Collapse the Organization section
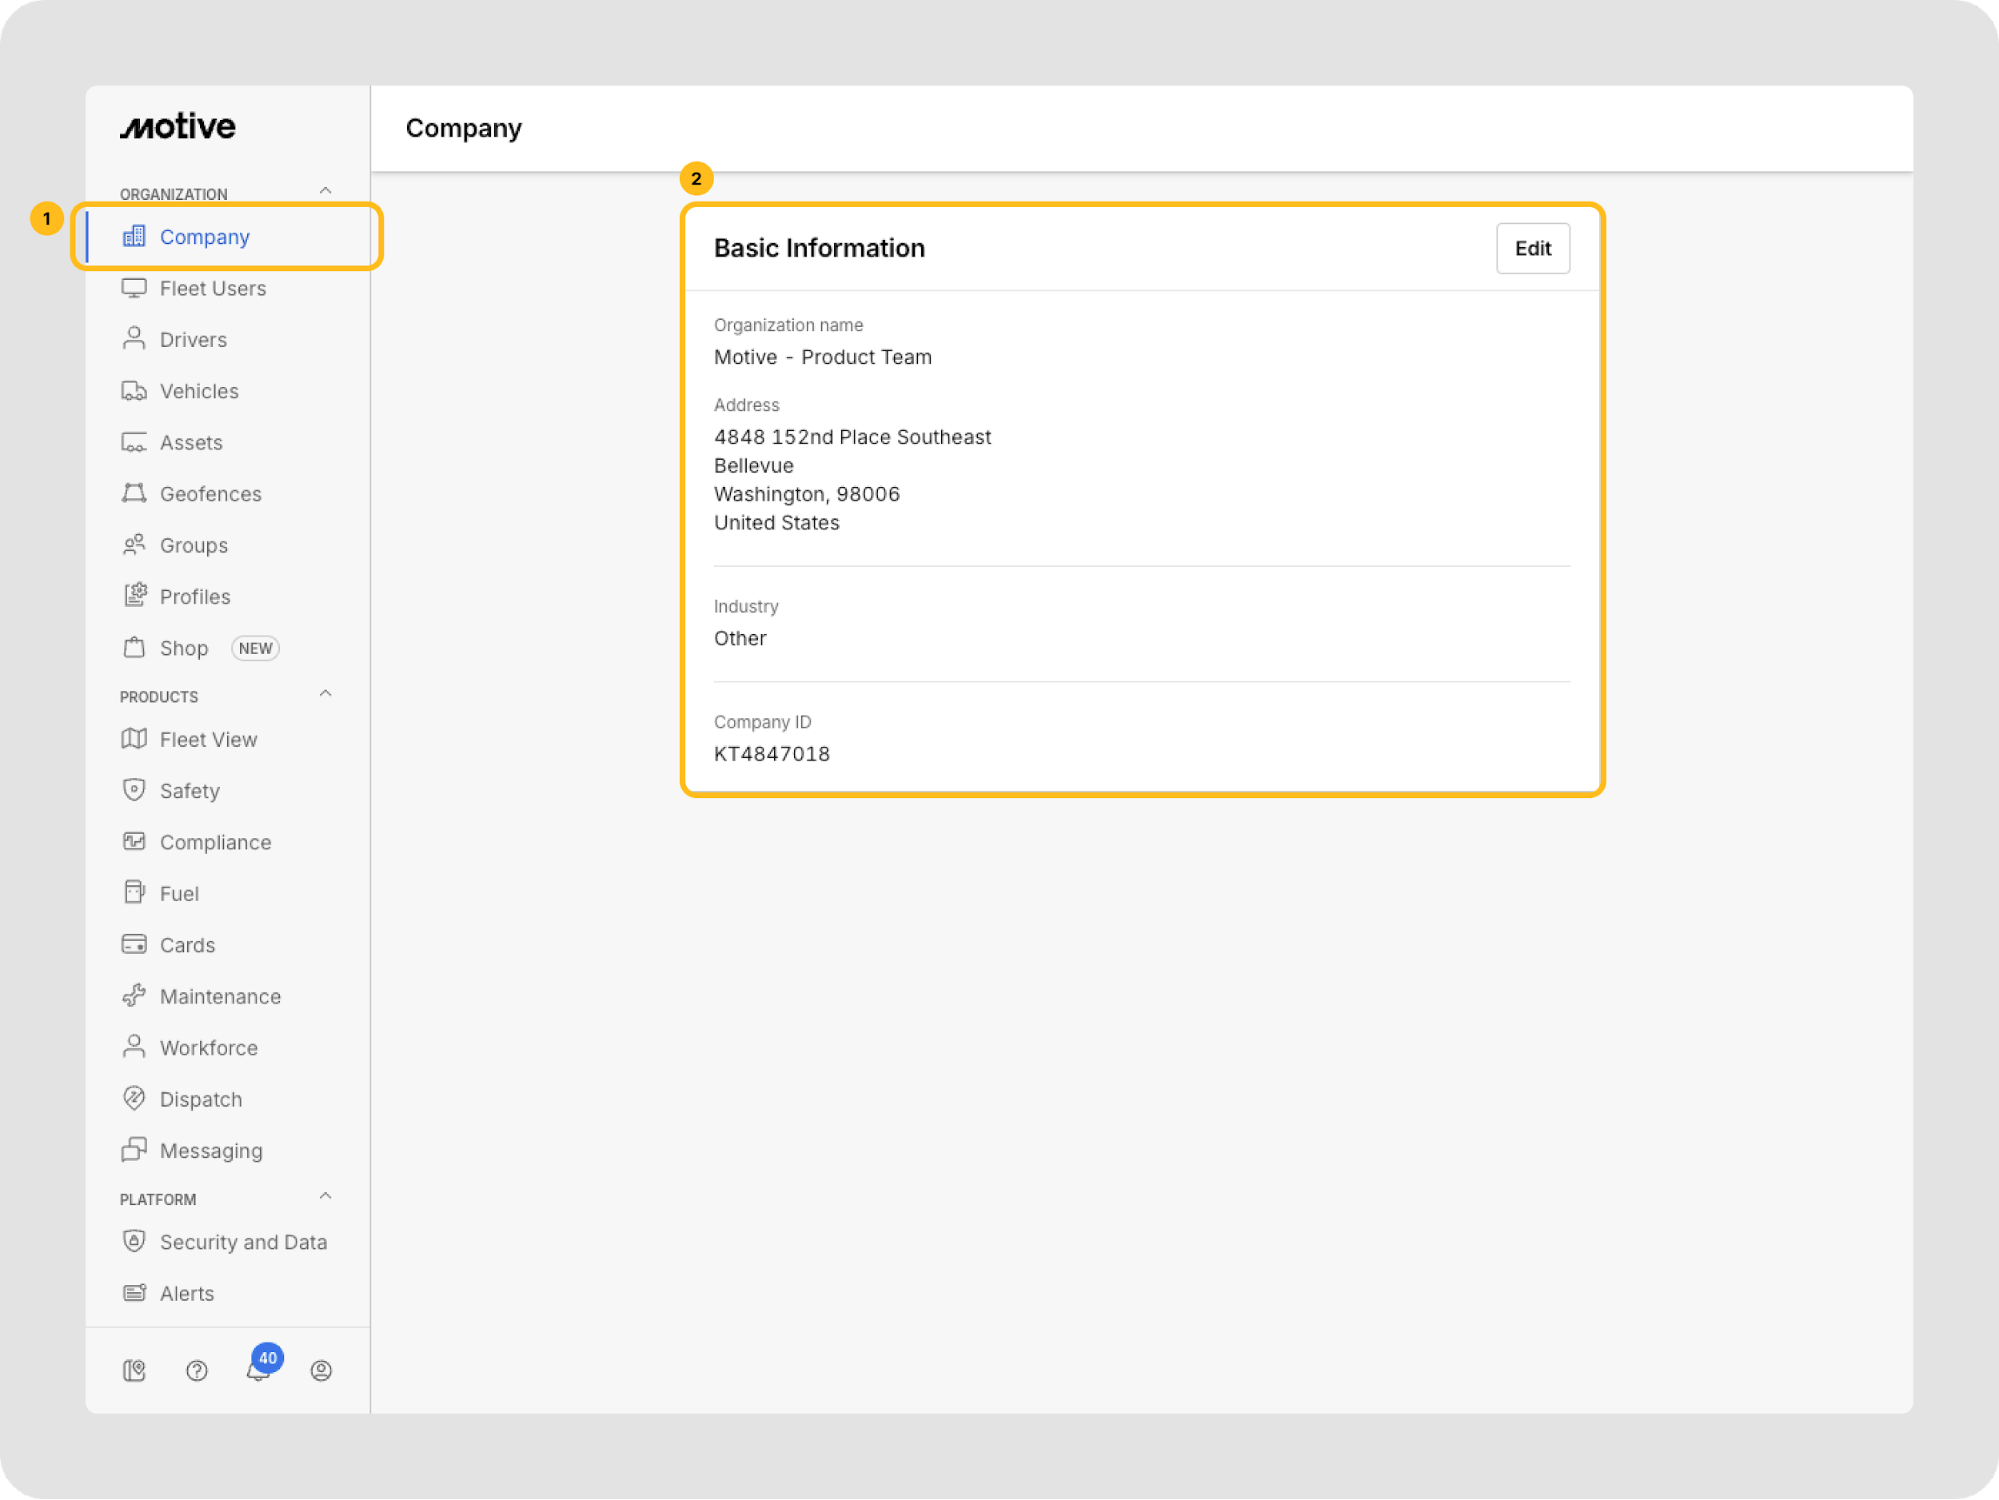Viewport: 1999px width, 1500px height. click(325, 191)
